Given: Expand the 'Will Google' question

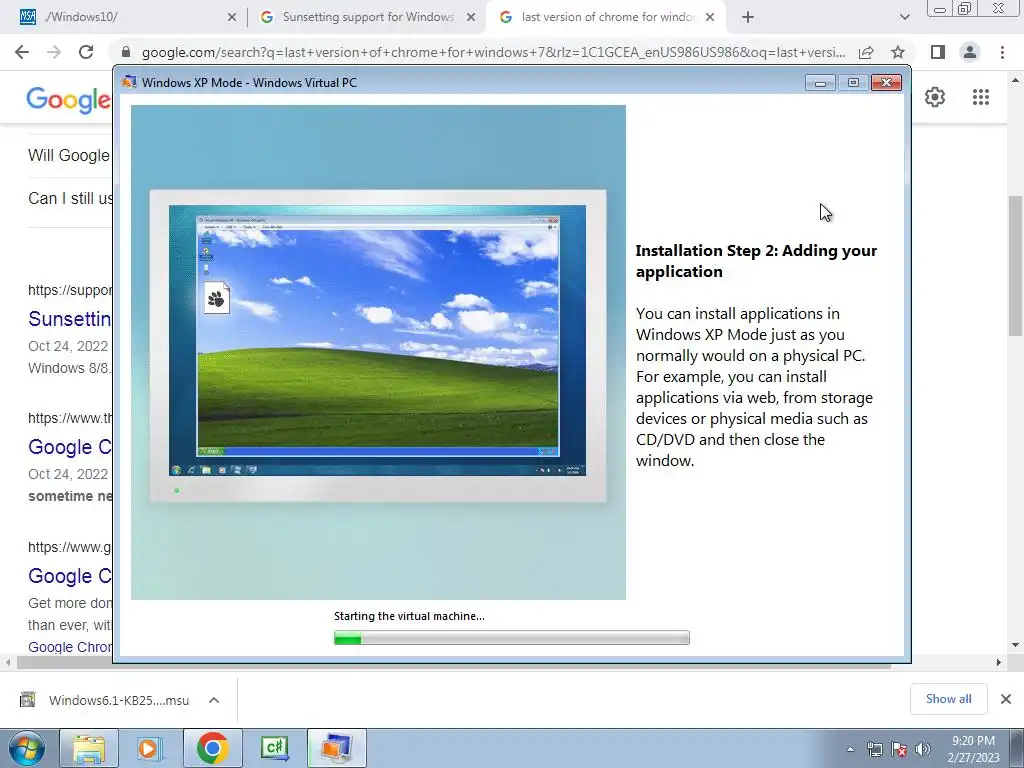Looking at the screenshot, I should pyautogui.click(x=69, y=155).
